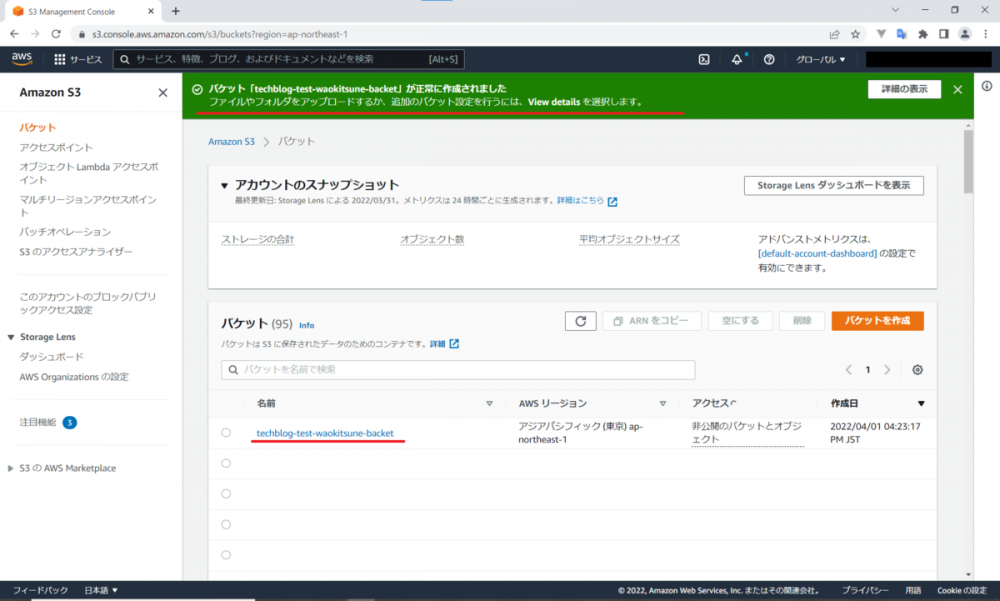1000x601 pixels.
Task: Open the Chrome extensions puzzle icon
Action: coord(923,34)
